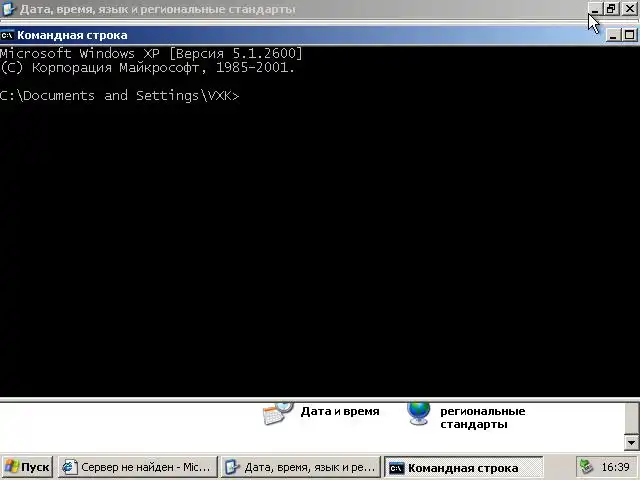Open 'Дата и время' link in control panel
This screenshot has height=480, width=640.
340,411
